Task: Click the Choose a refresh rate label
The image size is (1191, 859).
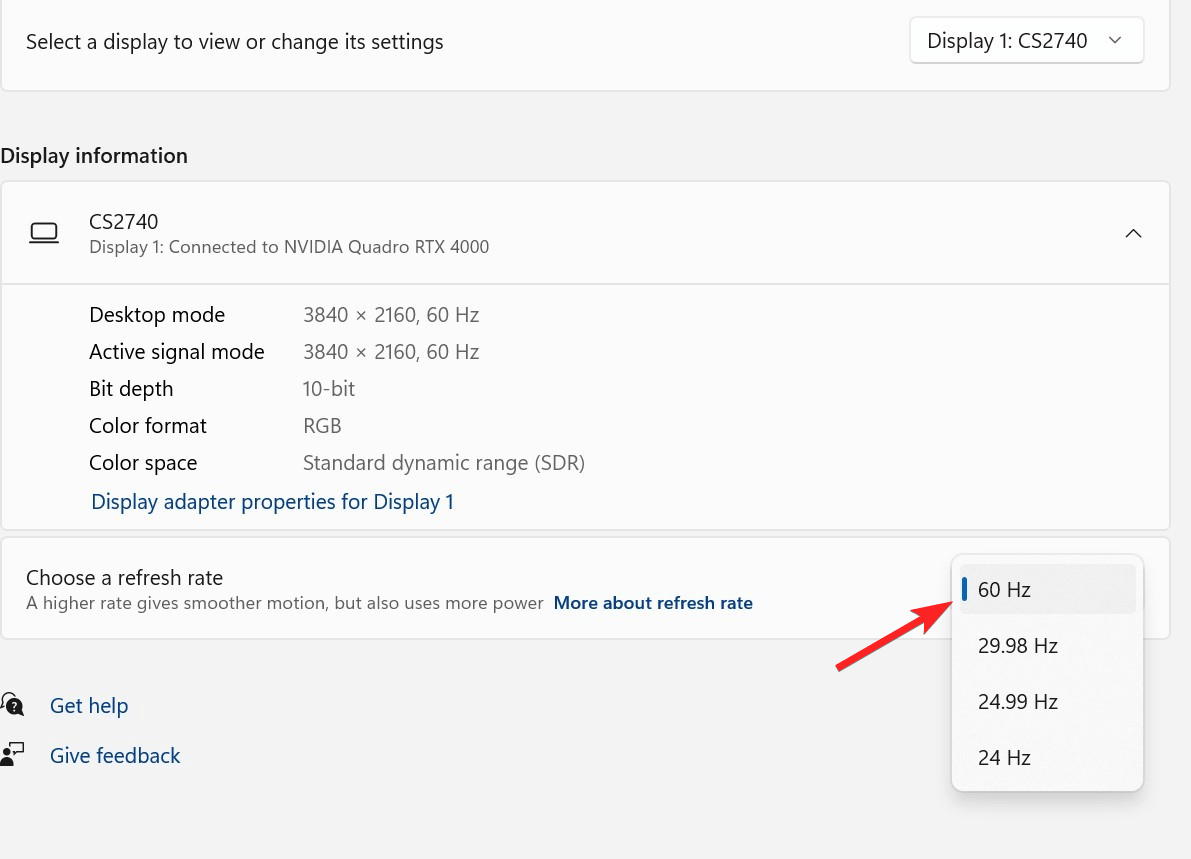Action: 124,578
